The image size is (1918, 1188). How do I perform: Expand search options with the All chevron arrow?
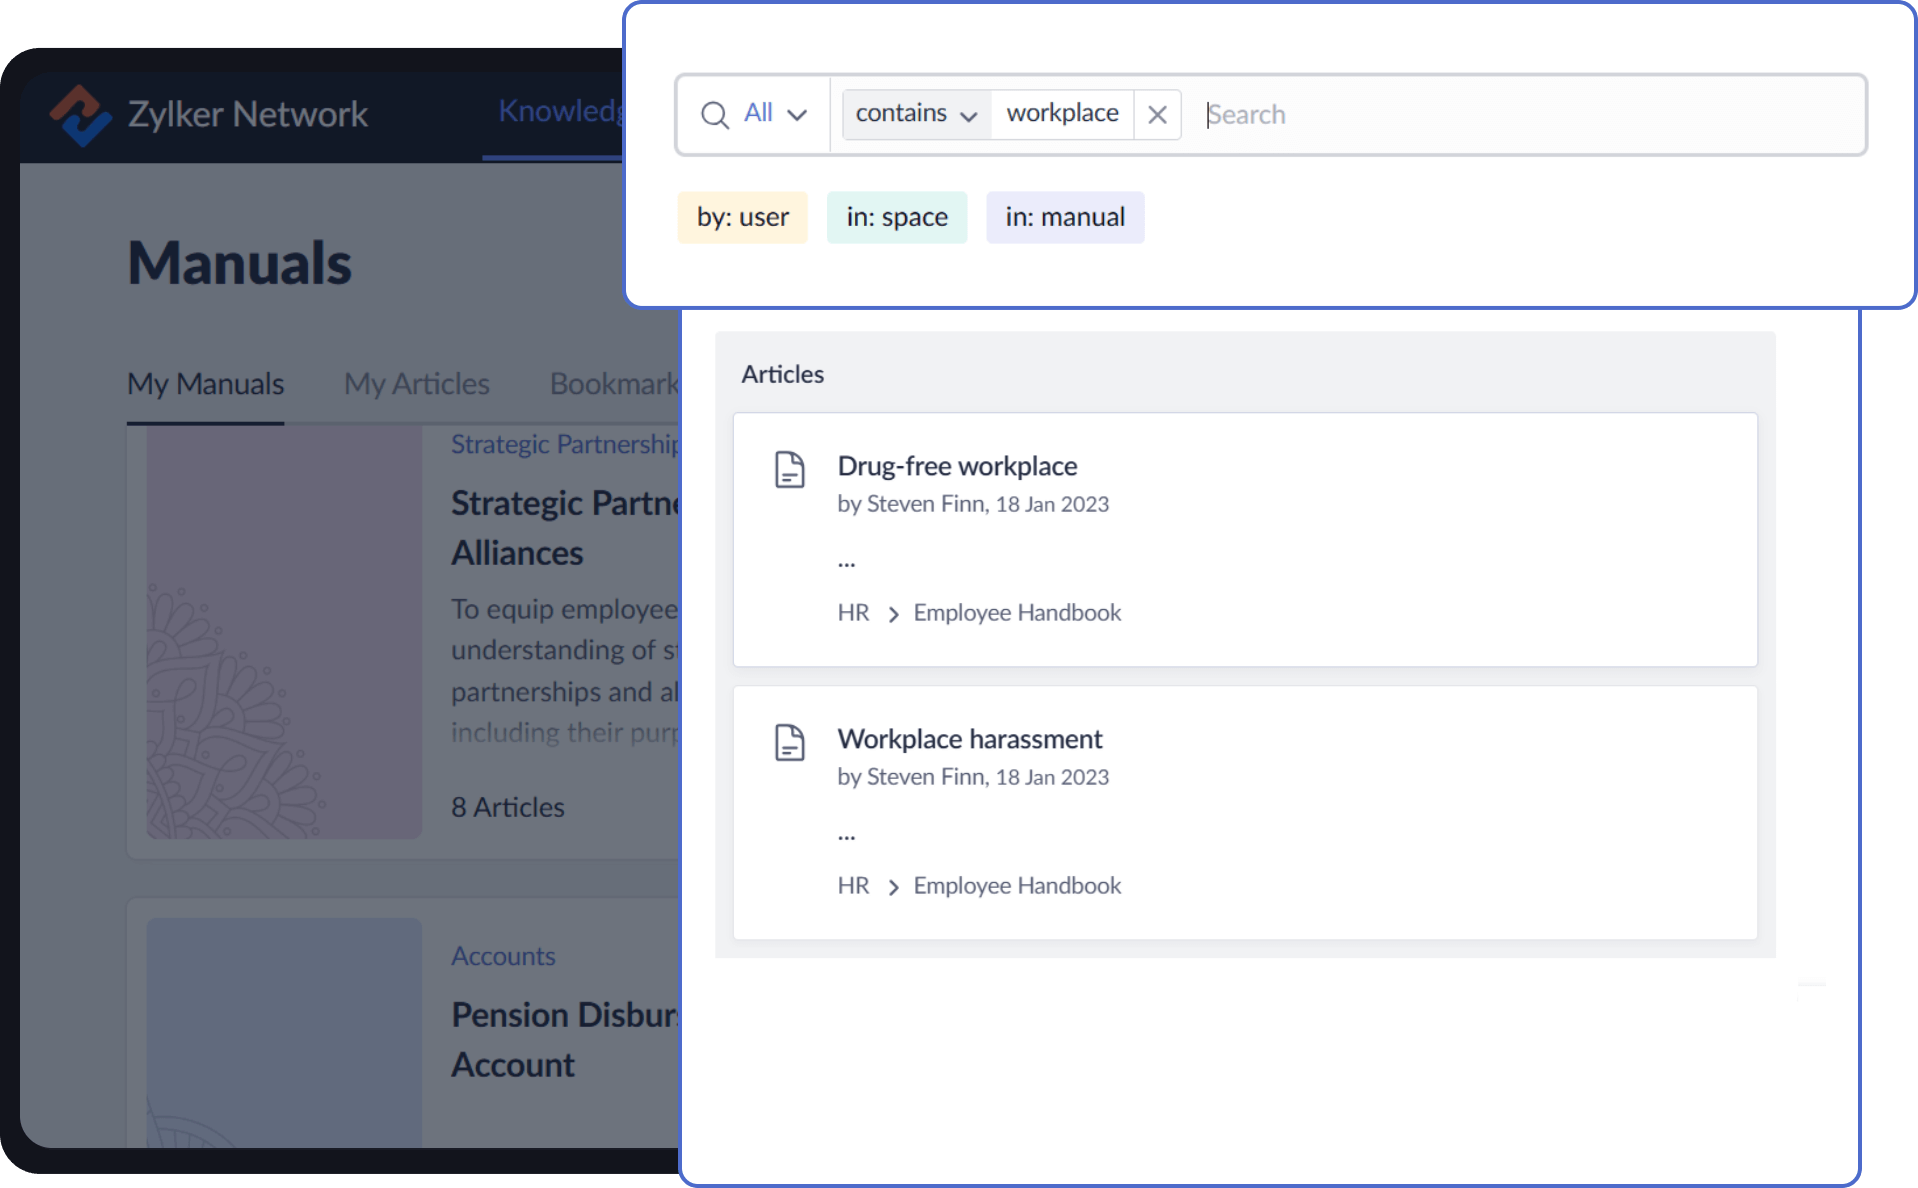click(797, 114)
